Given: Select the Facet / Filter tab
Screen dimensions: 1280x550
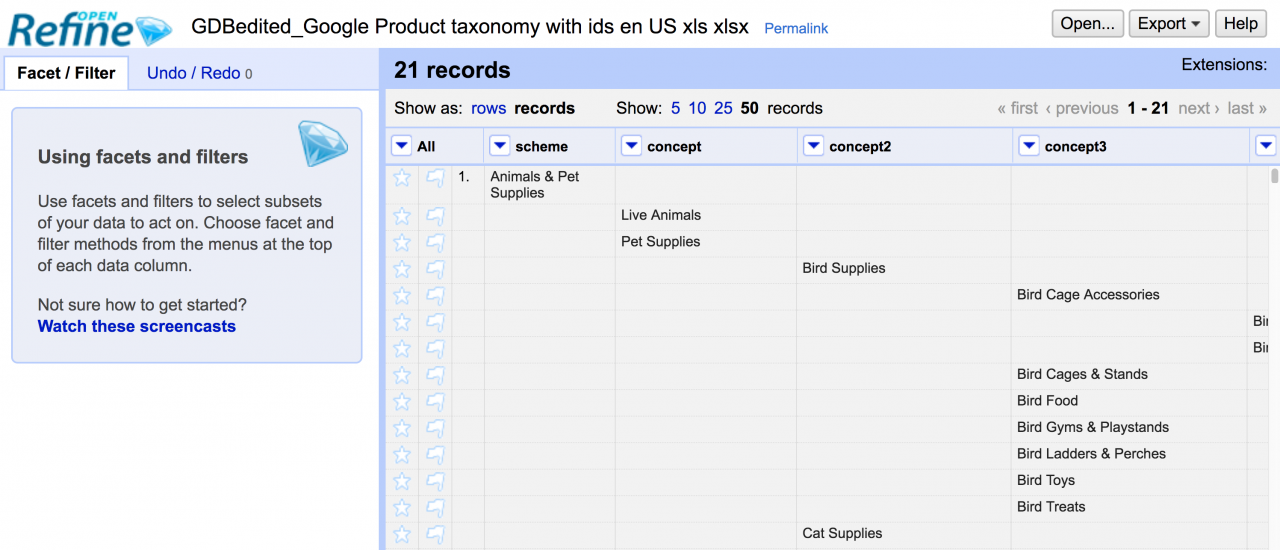Looking at the screenshot, I should click(66, 73).
